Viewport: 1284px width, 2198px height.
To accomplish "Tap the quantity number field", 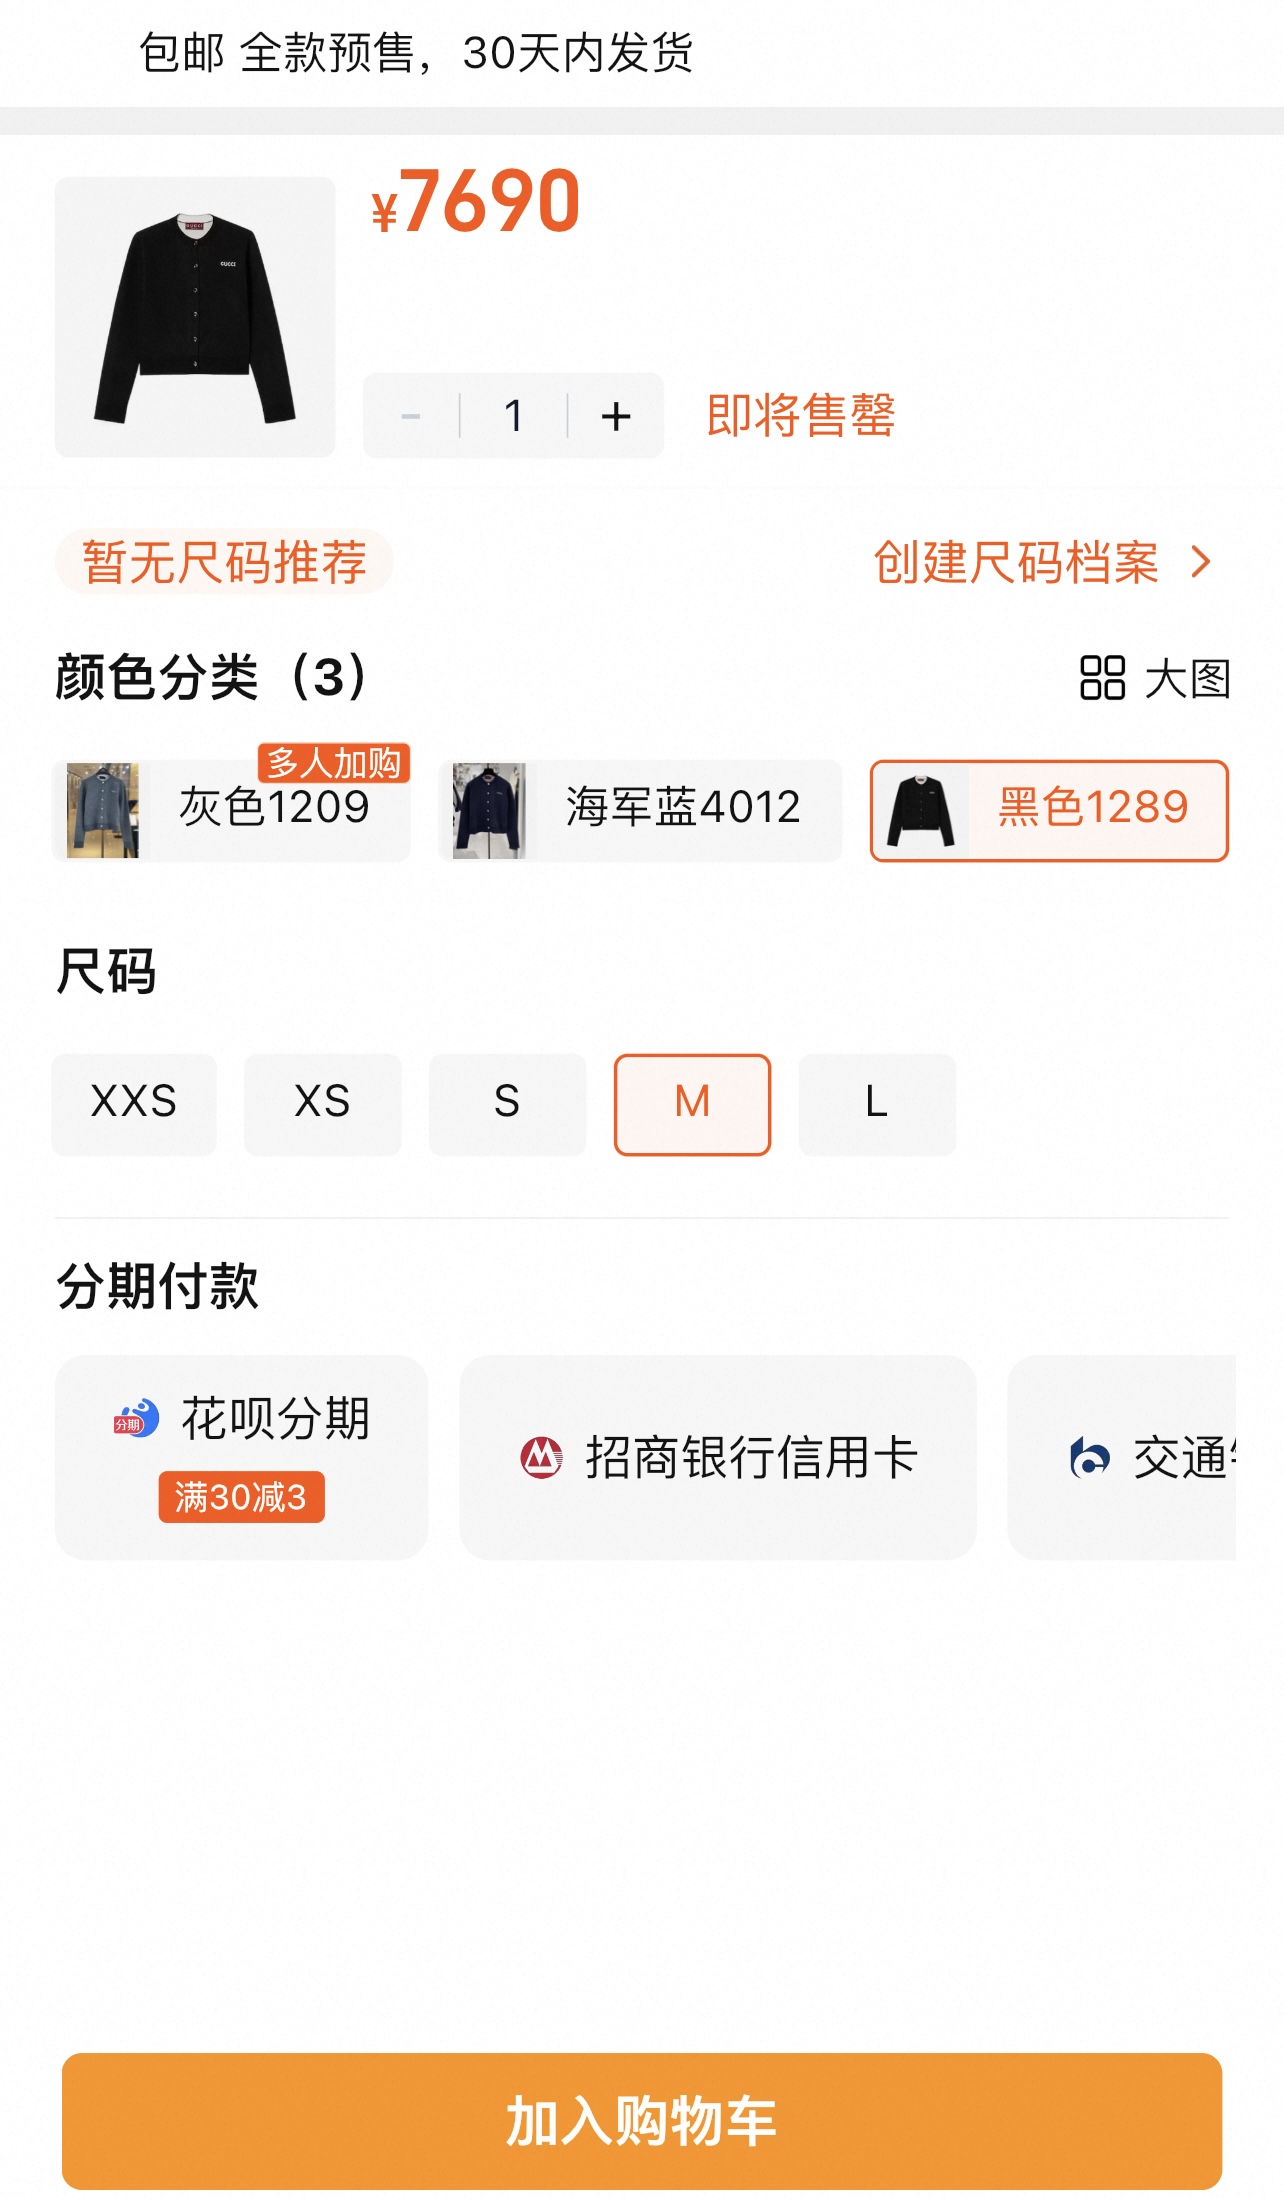I will [514, 416].
